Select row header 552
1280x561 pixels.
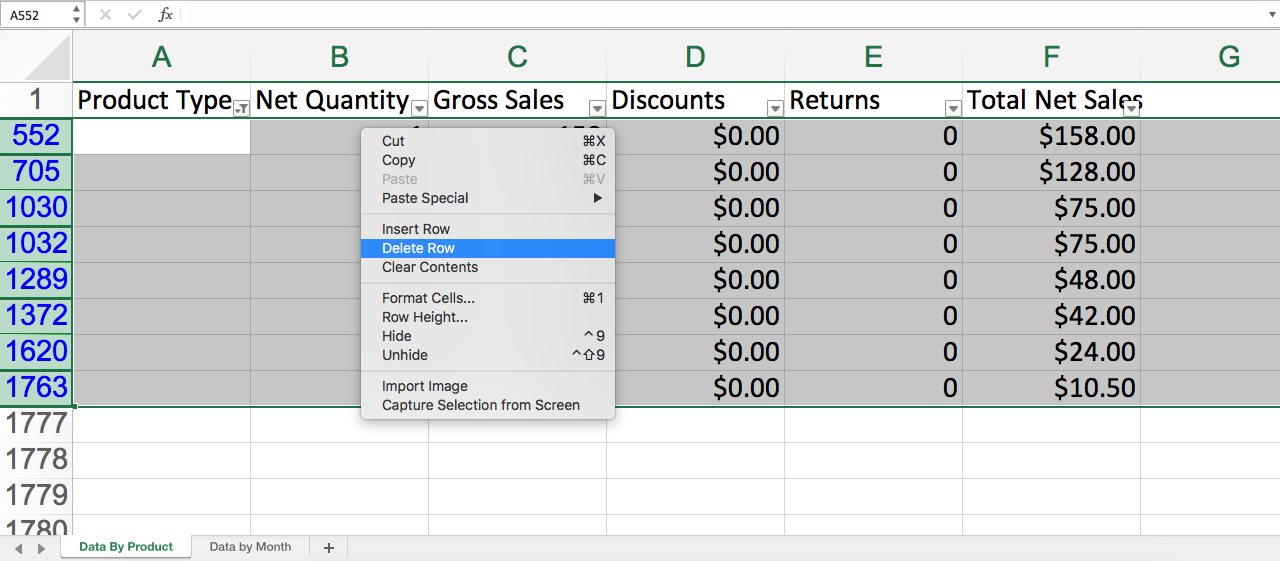(36, 135)
